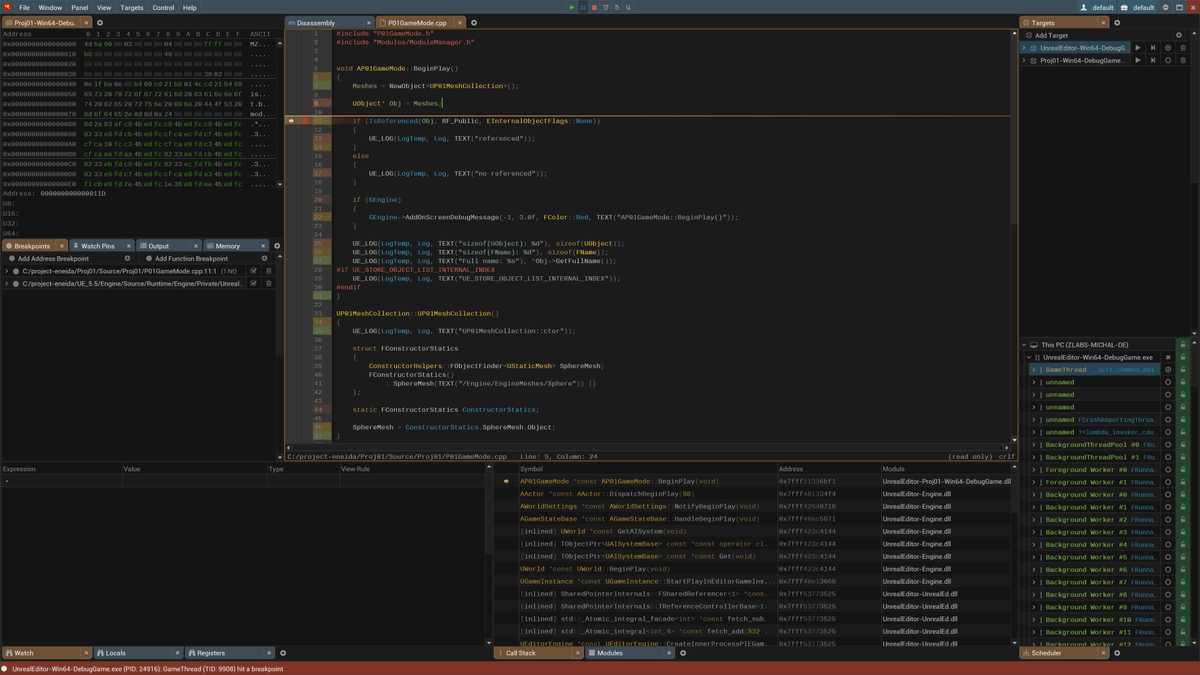Viewport: 1200px width, 675px height.
Task: Click the Pause execution button in toolbar
Action: click(583, 7)
